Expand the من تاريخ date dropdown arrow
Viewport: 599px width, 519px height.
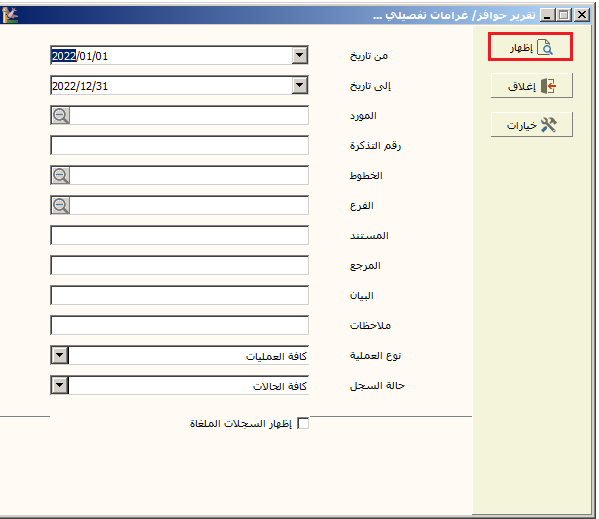[300, 55]
